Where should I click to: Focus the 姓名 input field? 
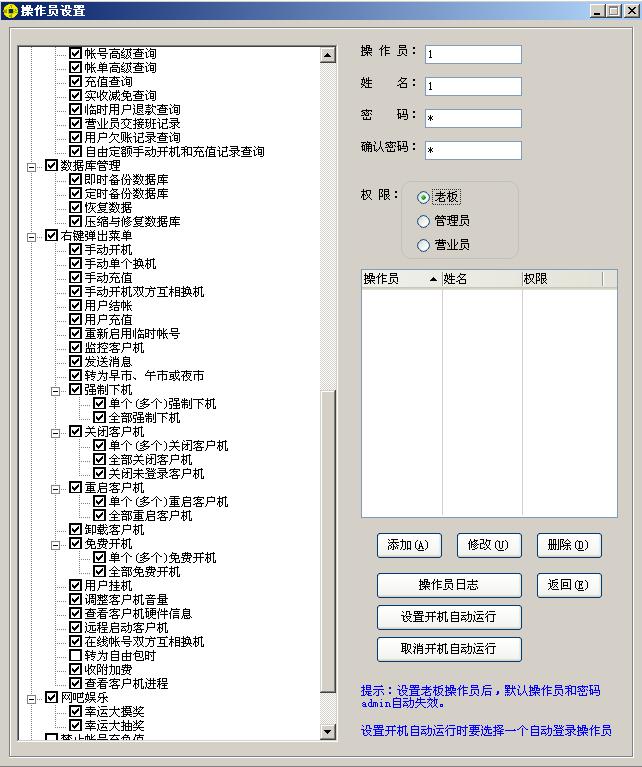tap(473, 86)
